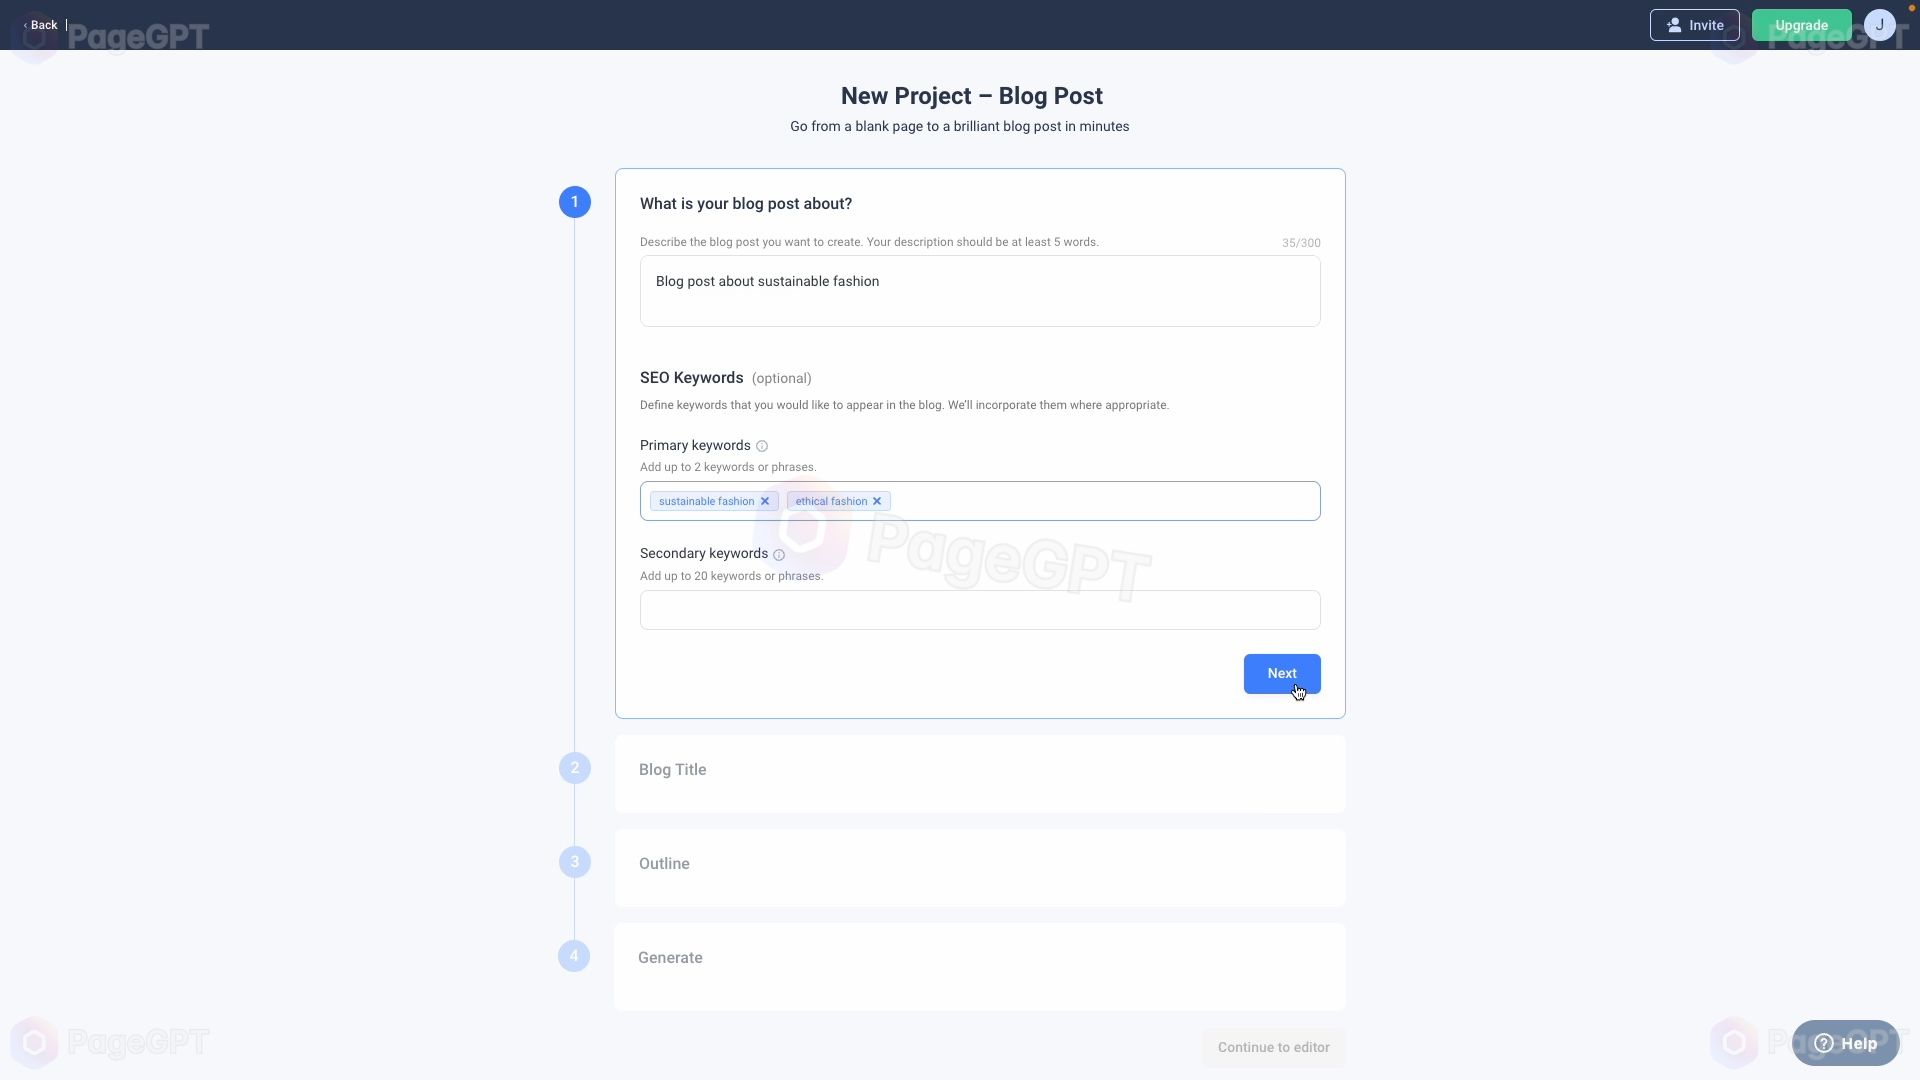Click the Secondary keywords input field
Image resolution: width=1920 pixels, height=1080 pixels.
tap(980, 609)
